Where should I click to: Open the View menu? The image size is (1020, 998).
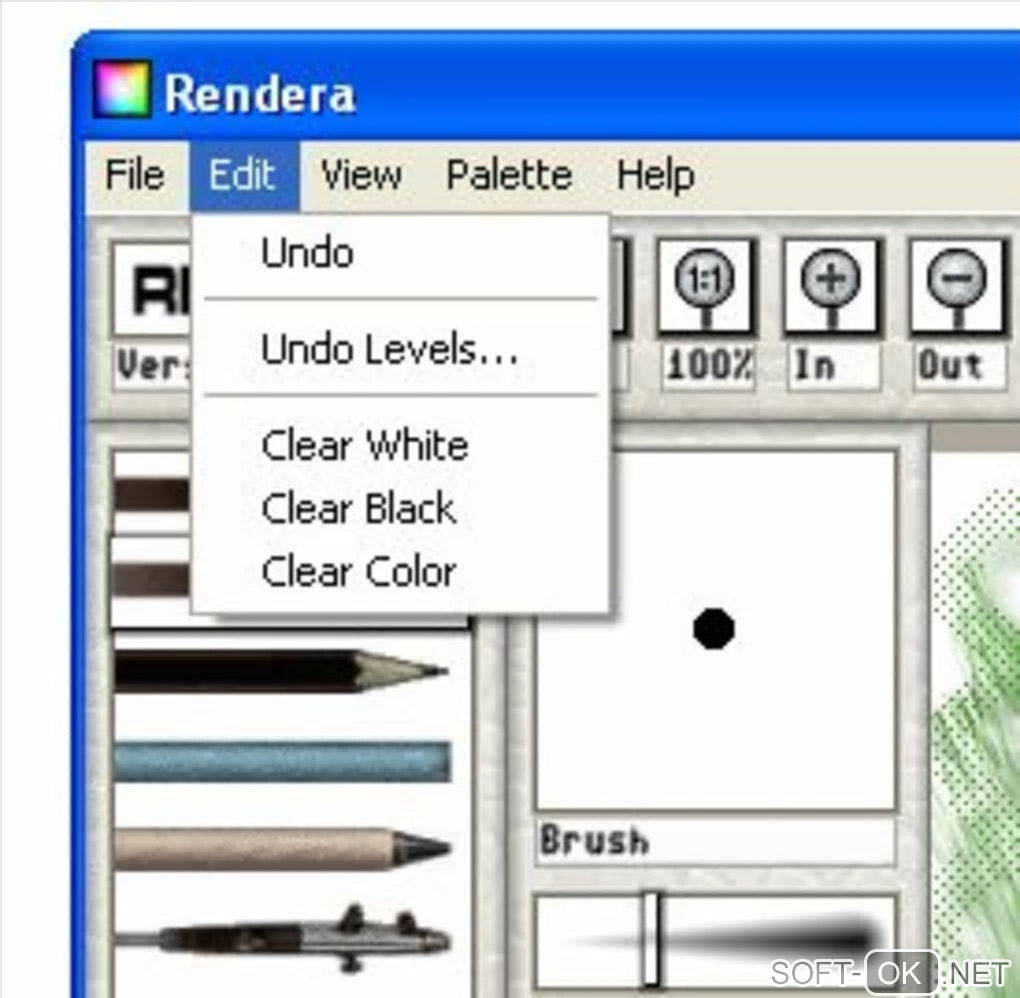pos(361,175)
